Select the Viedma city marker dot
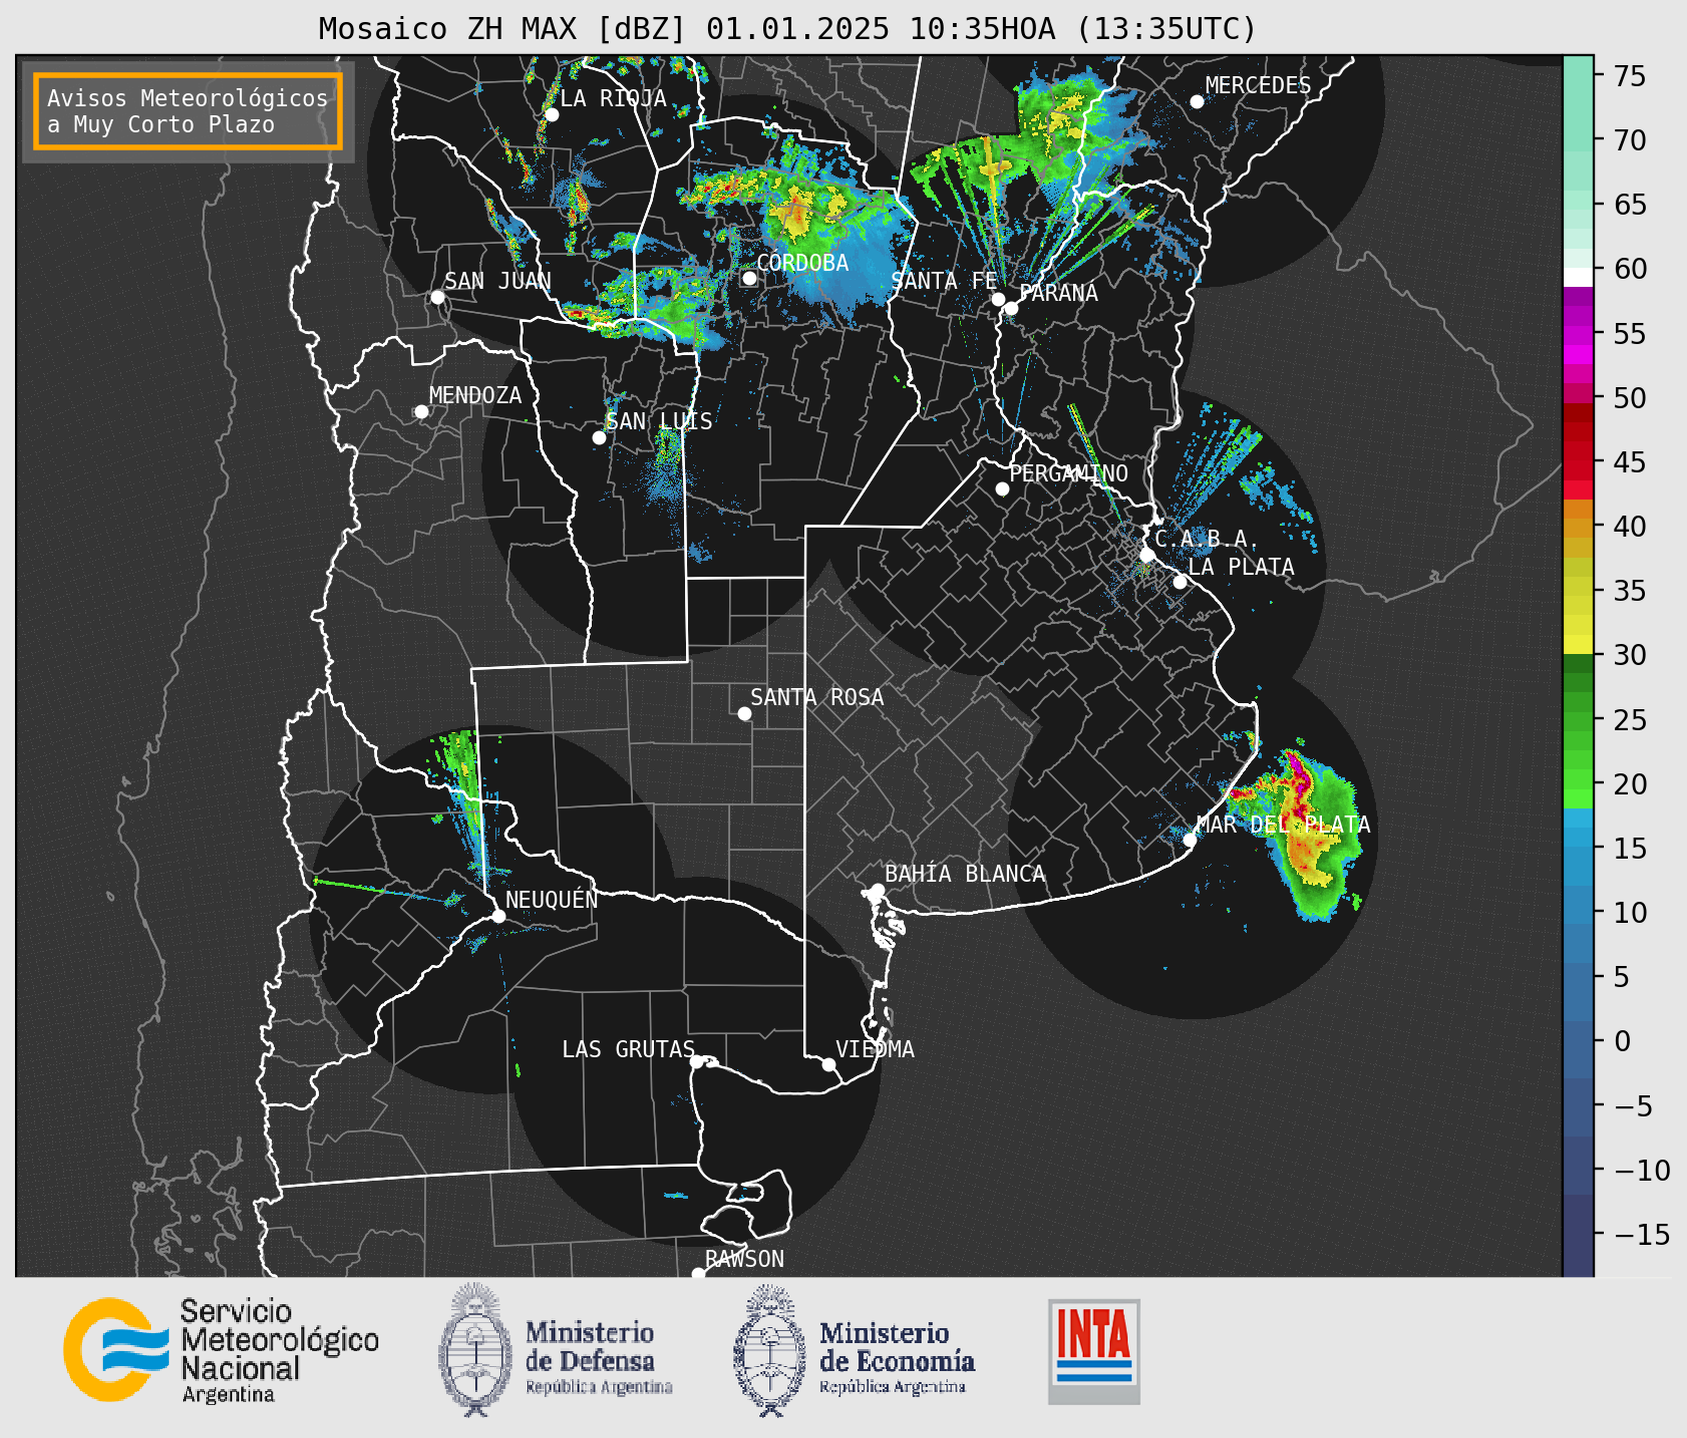1687x1438 pixels. [x=828, y=1064]
